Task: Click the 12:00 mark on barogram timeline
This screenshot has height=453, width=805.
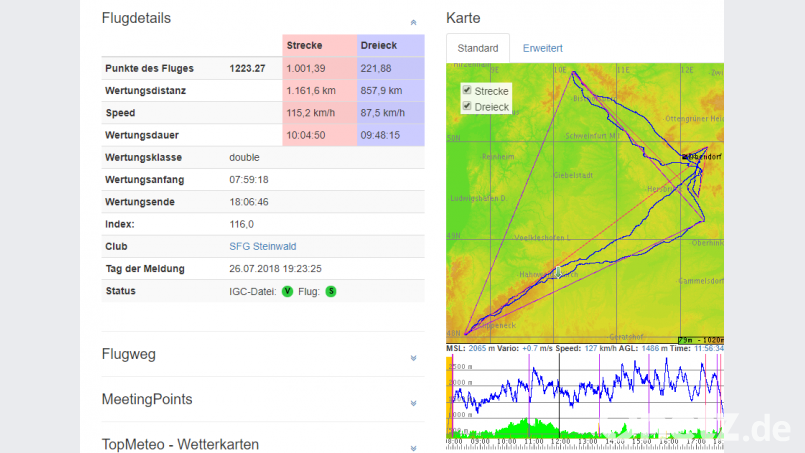Action: (562, 440)
